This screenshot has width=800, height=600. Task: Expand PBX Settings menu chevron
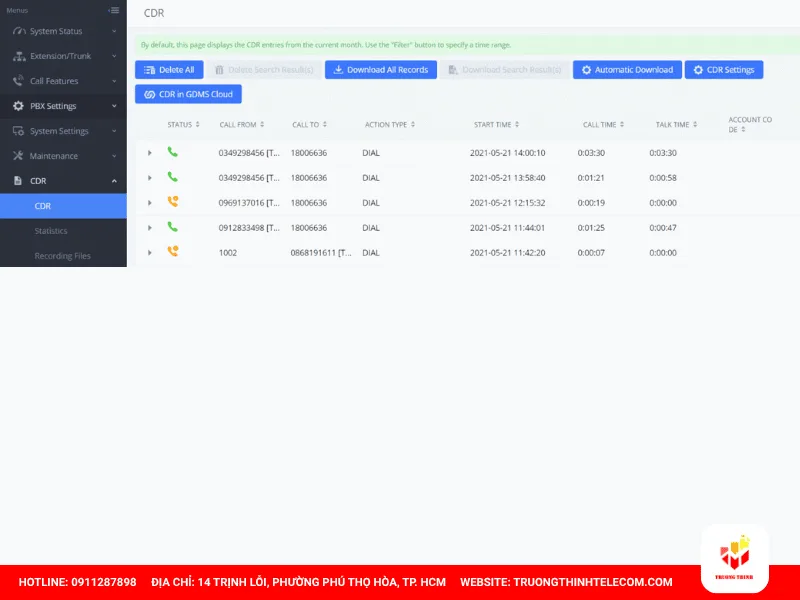tap(114, 106)
